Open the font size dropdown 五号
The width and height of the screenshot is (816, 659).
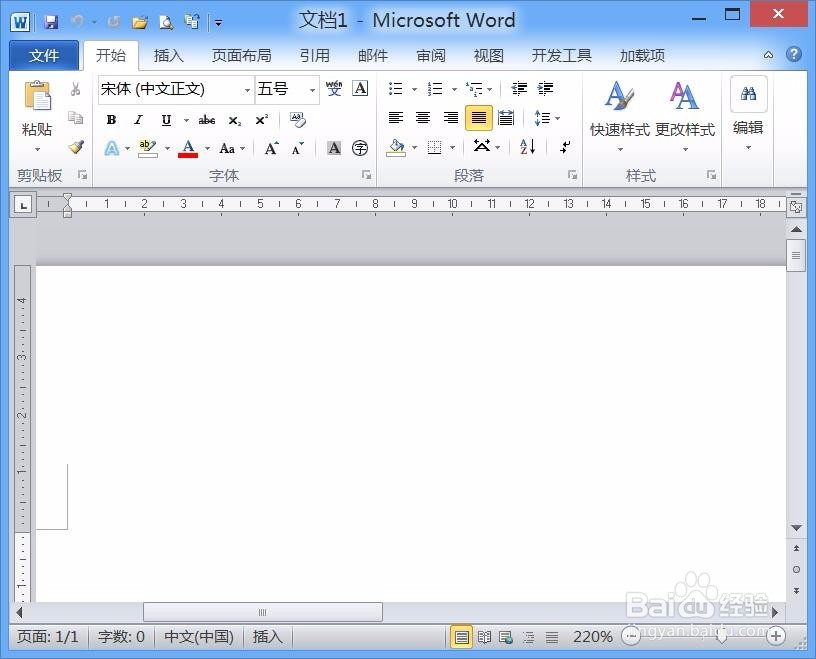(x=312, y=90)
